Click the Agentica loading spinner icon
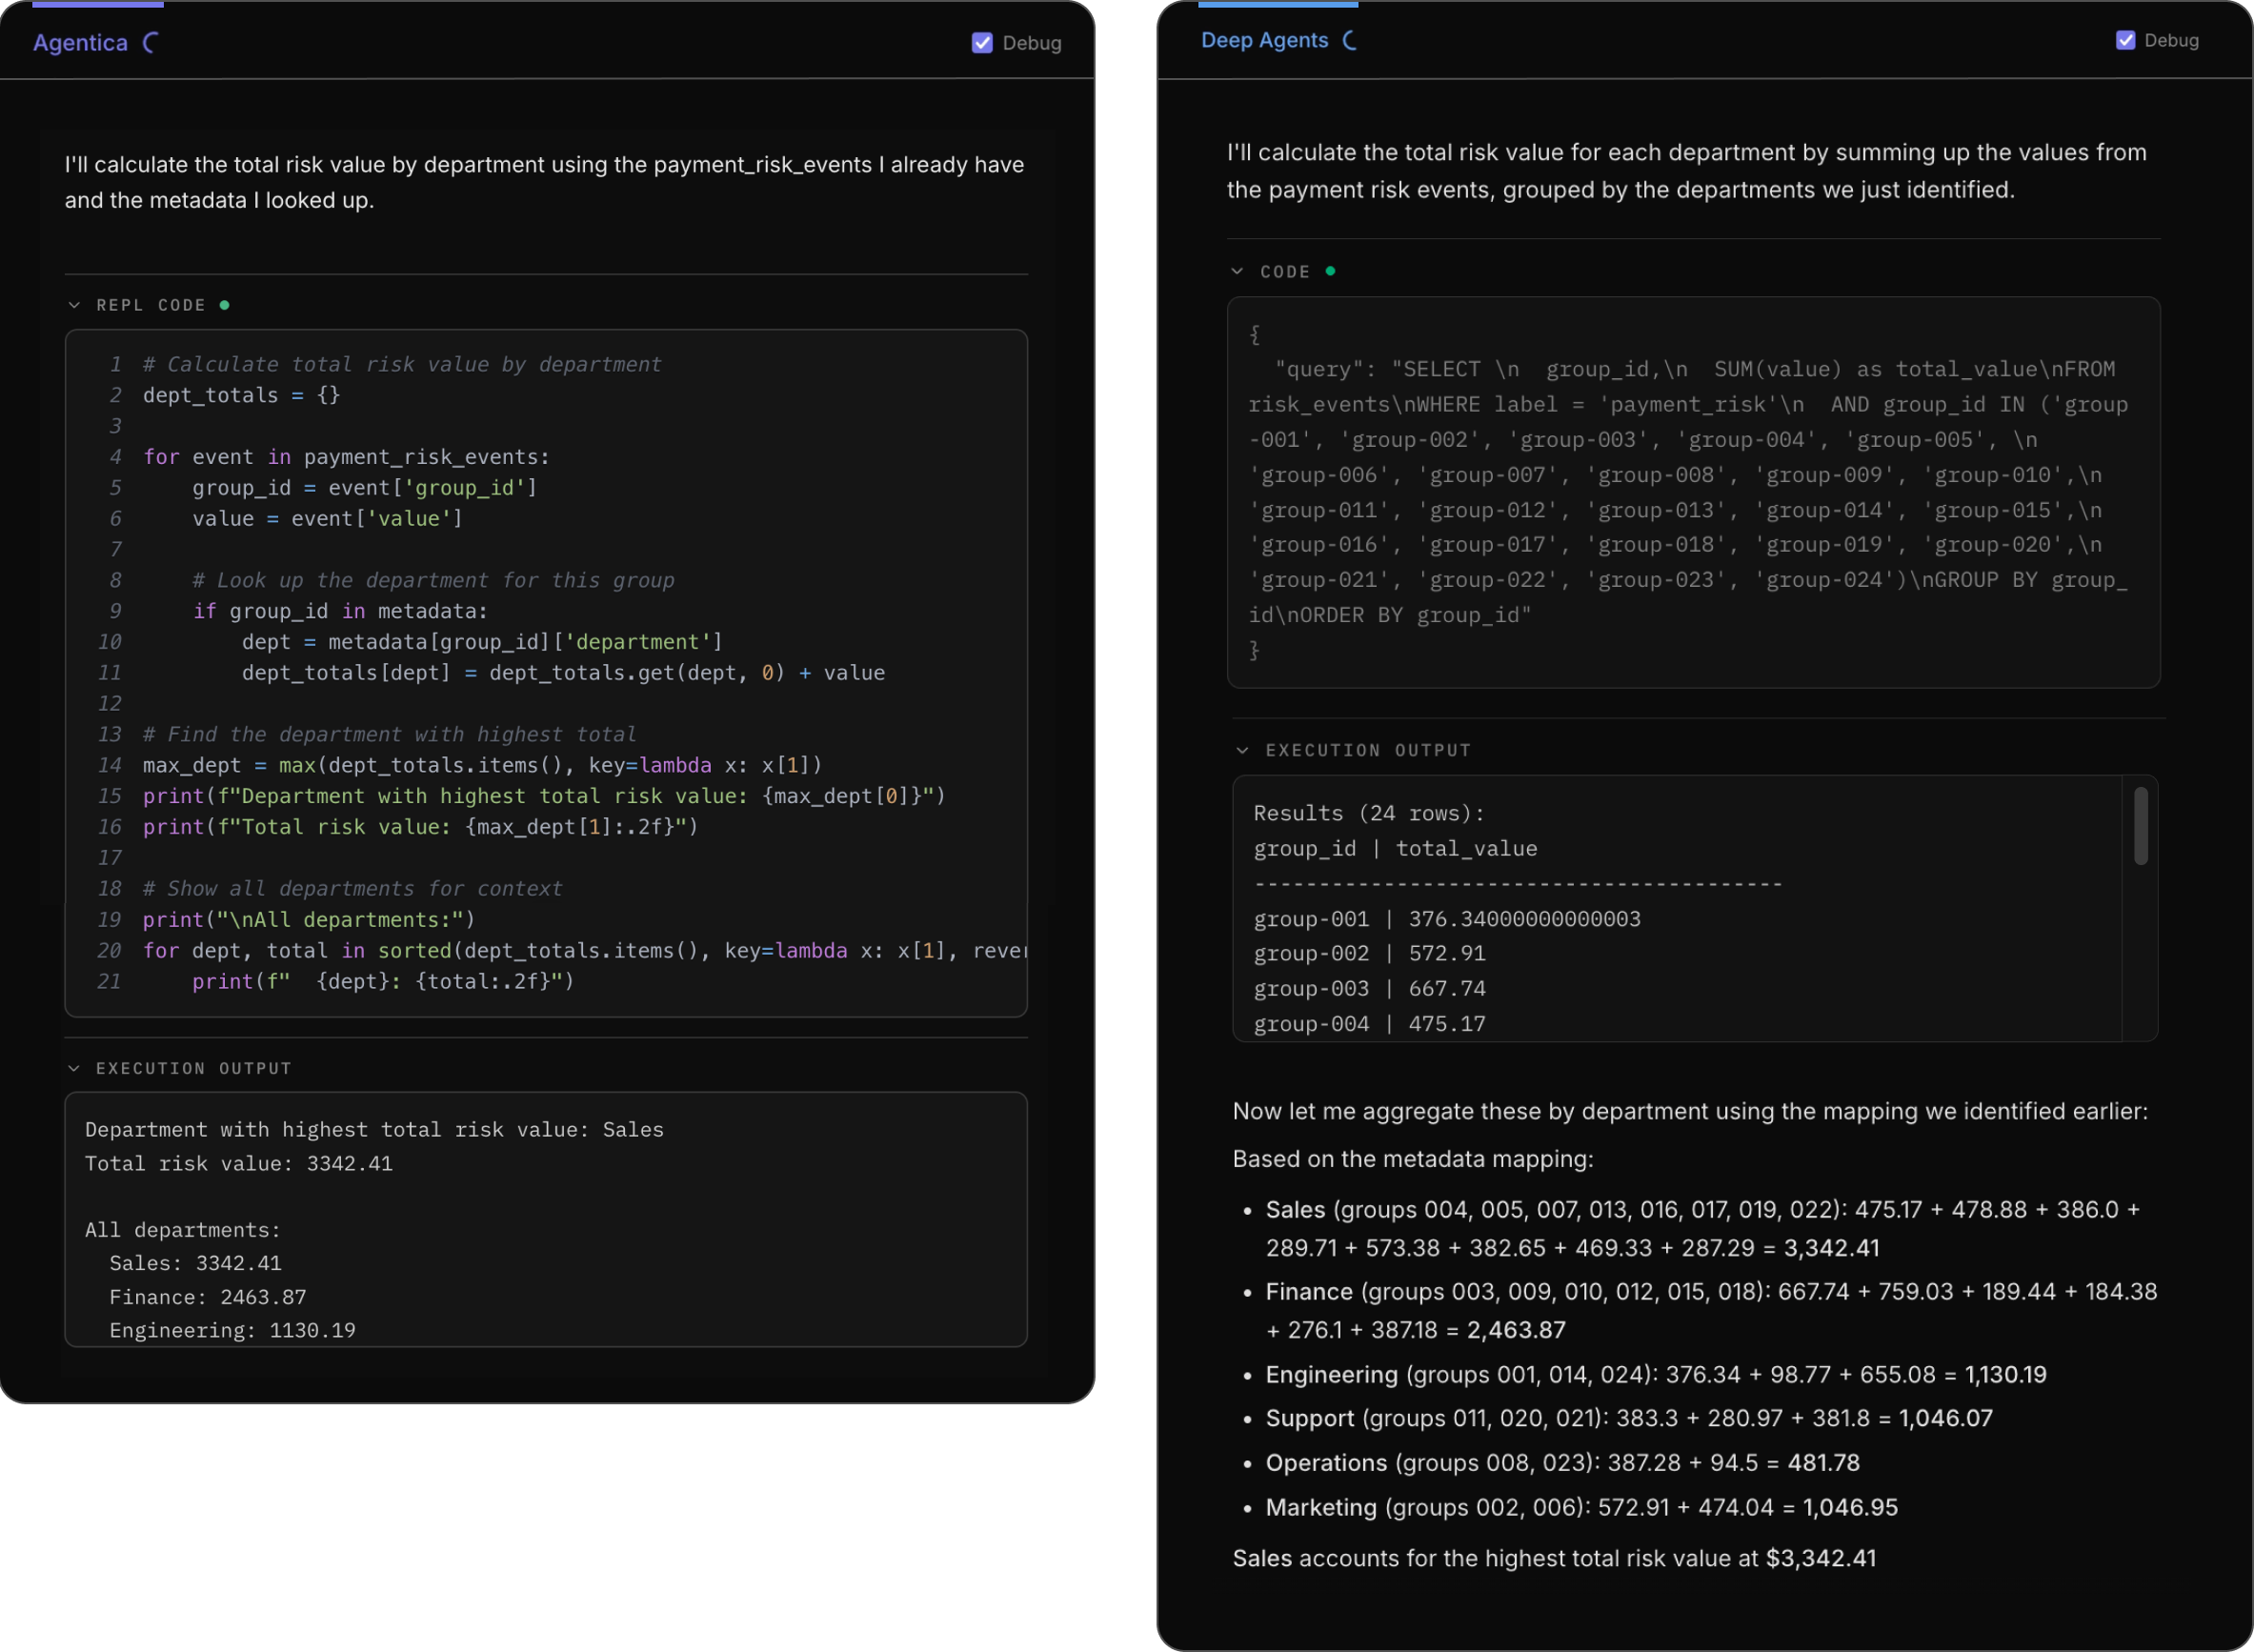The height and width of the screenshot is (1652, 2254). tap(151, 43)
